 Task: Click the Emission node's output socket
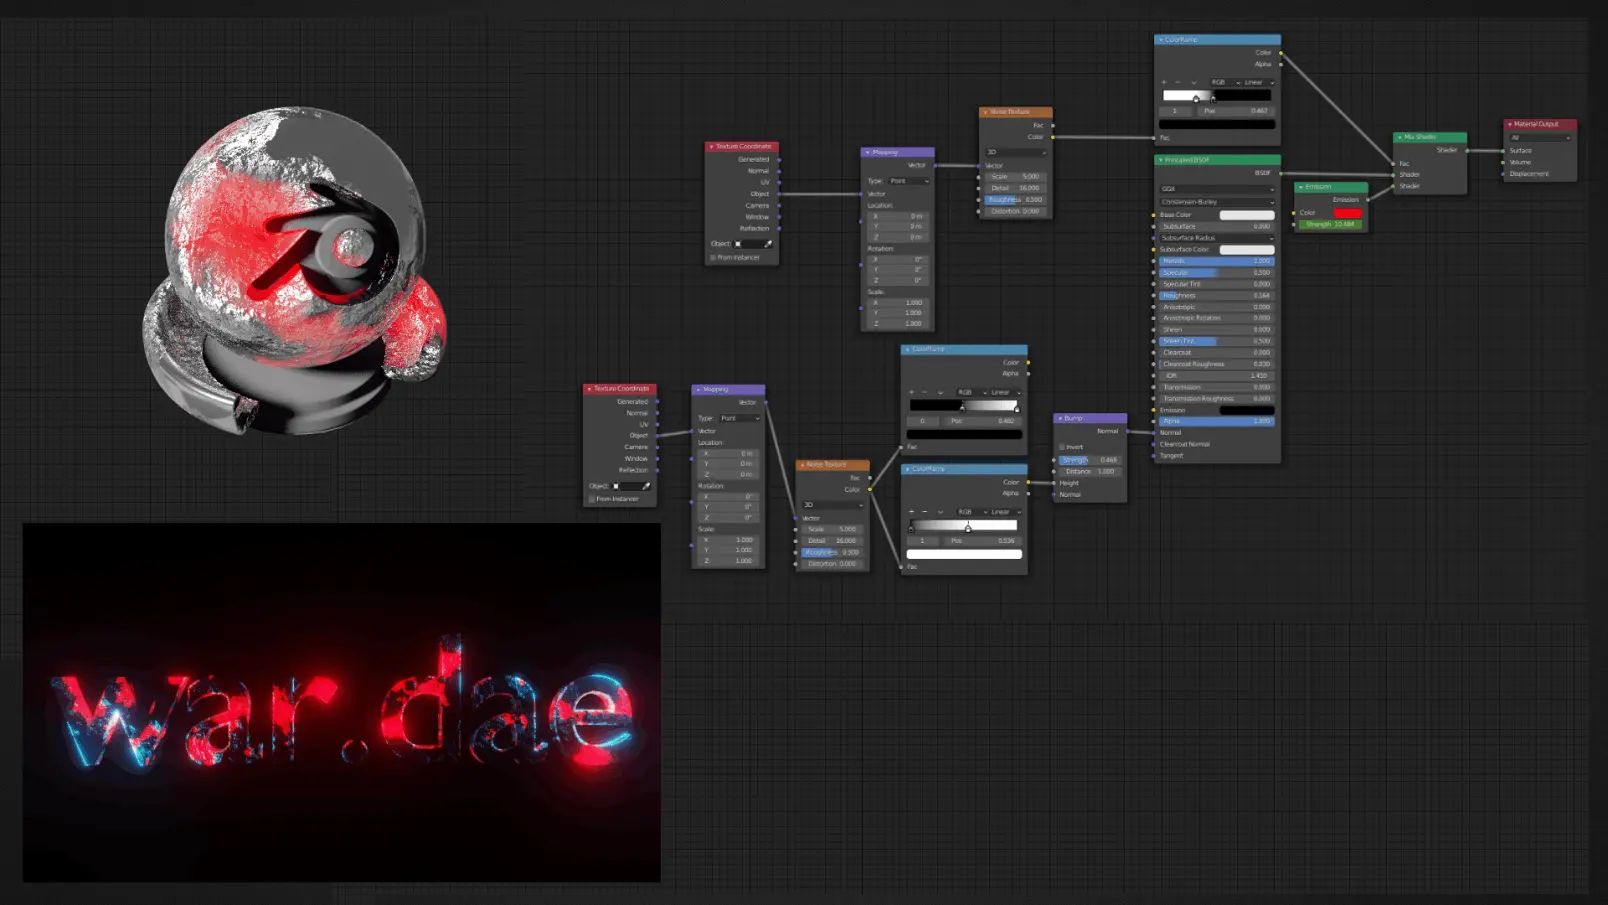pos(1368,200)
